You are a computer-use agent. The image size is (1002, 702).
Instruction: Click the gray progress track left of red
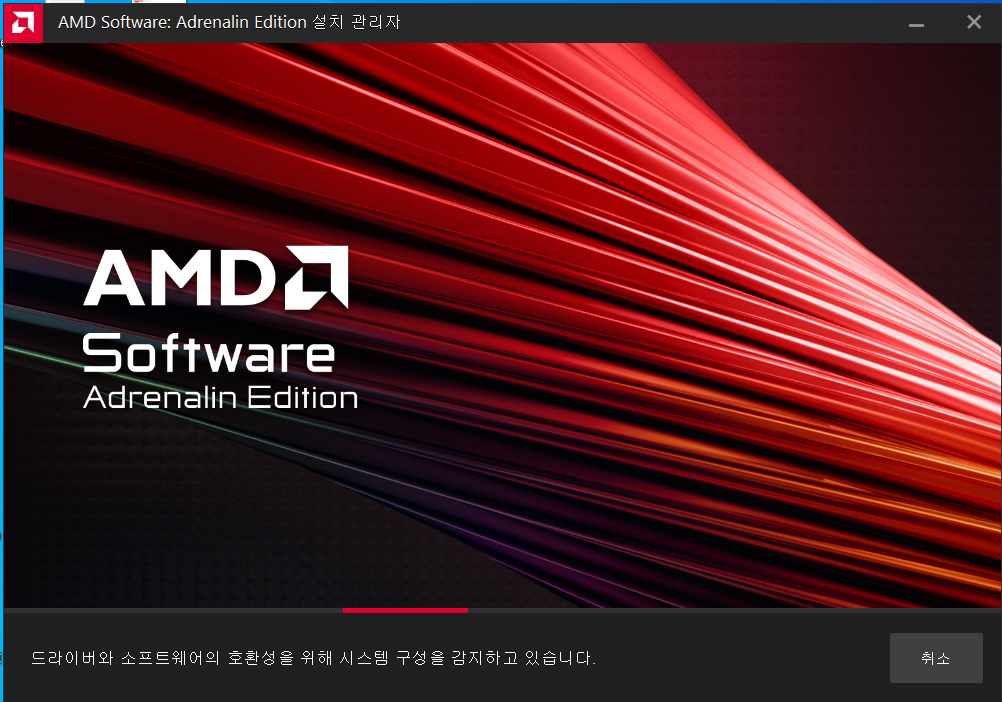pyautogui.click(x=170, y=610)
